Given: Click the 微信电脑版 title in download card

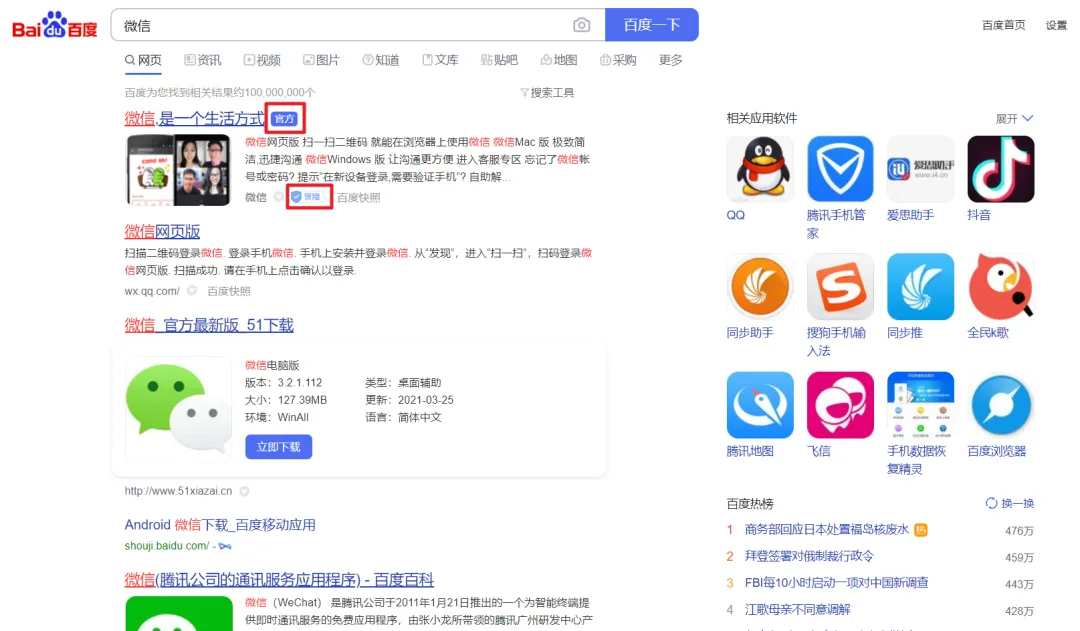Looking at the screenshot, I should click(x=272, y=365).
